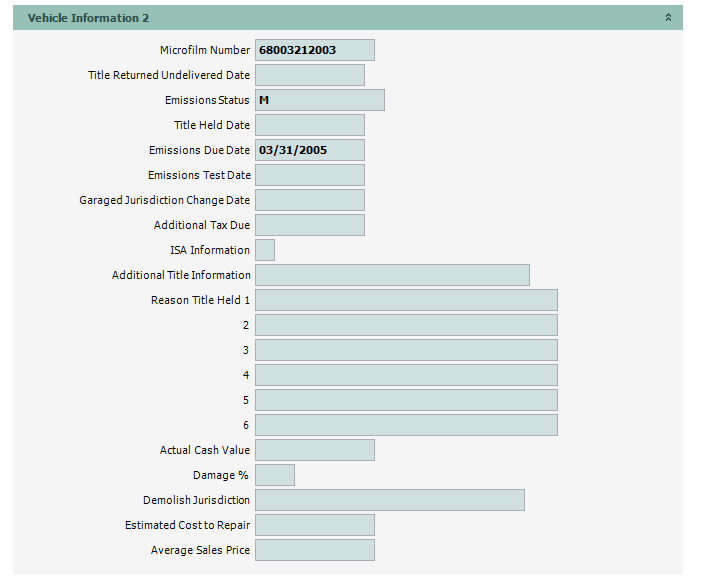Click the Demolish Jurisdiction field
Viewport: 705px width, 581px height.
[389, 500]
